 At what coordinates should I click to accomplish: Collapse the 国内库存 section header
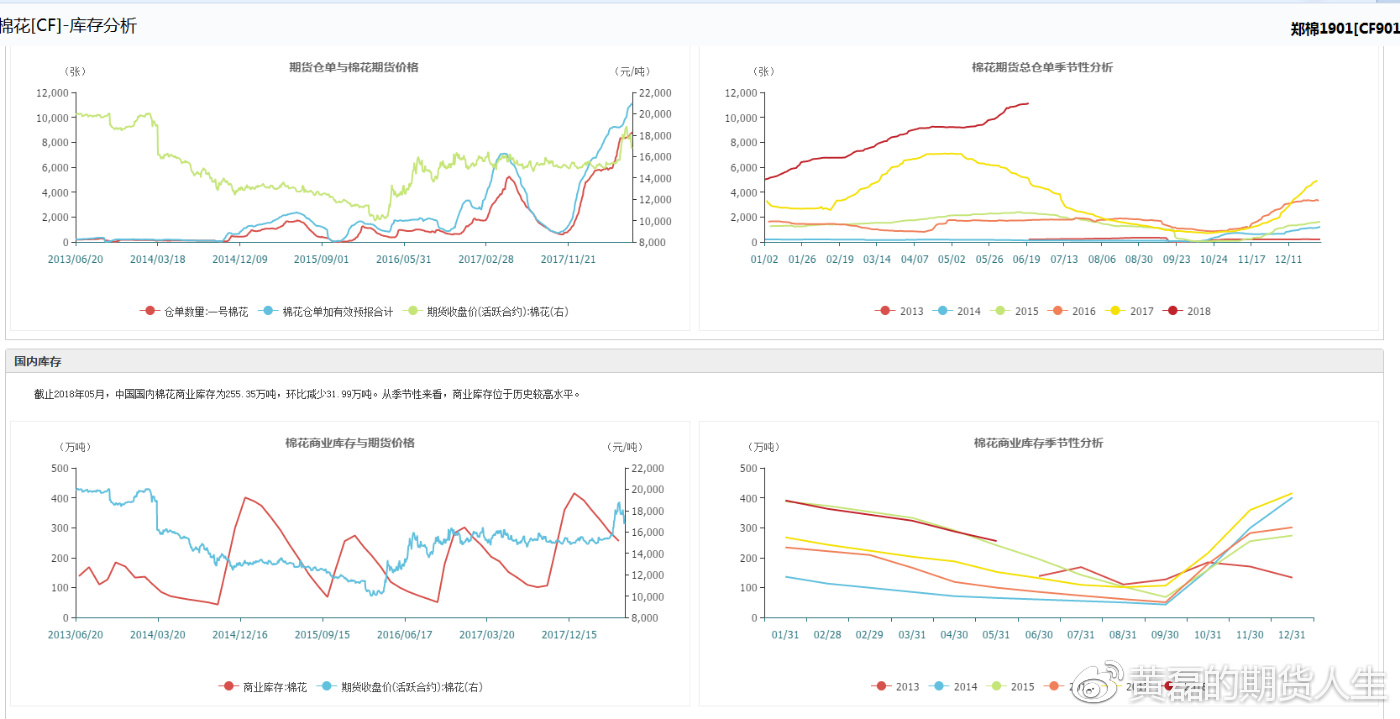(x=44, y=361)
